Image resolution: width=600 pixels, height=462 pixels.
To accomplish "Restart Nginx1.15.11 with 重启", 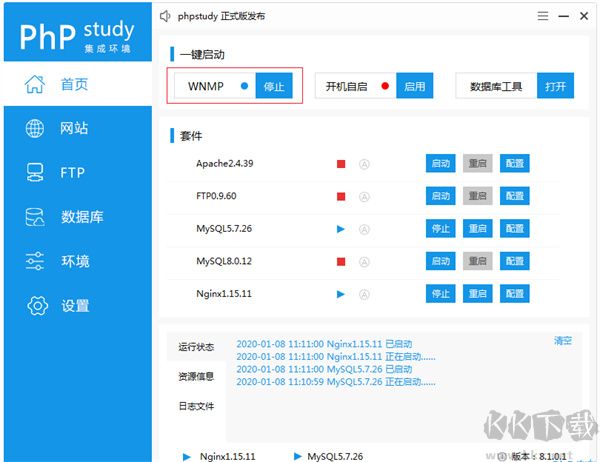I will 478,294.
